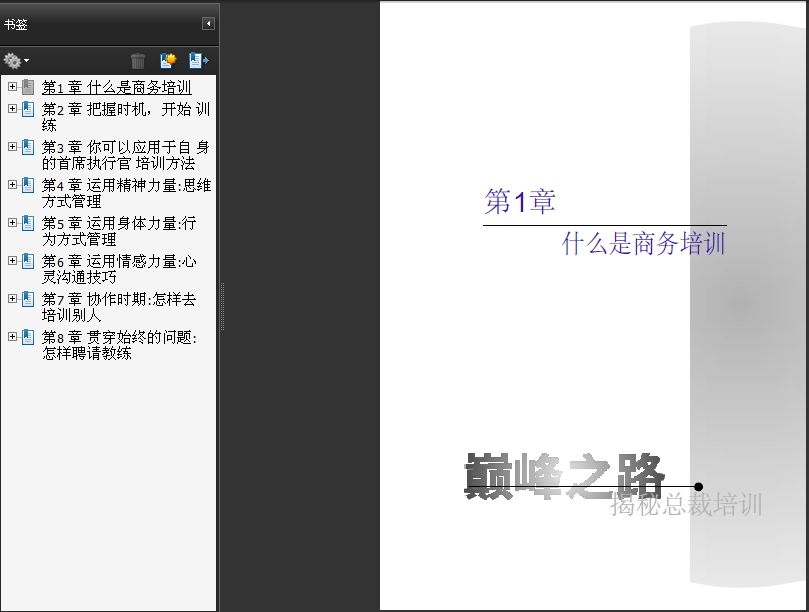This screenshot has height=612, width=809.
Task: Select bookmark 第8章 贯穿始终的问题:怎样聘请教练
Action: pyautogui.click(x=119, y=345)
